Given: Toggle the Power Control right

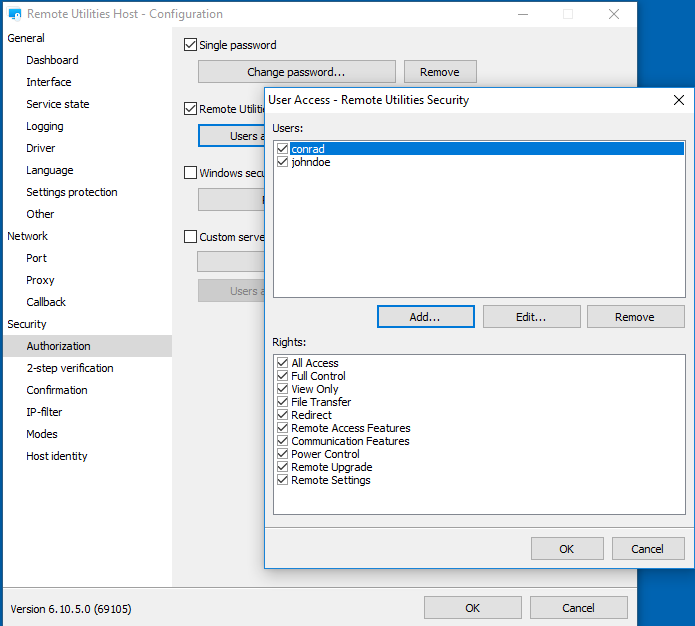Looking at the screenshot, I should point(283,454).
